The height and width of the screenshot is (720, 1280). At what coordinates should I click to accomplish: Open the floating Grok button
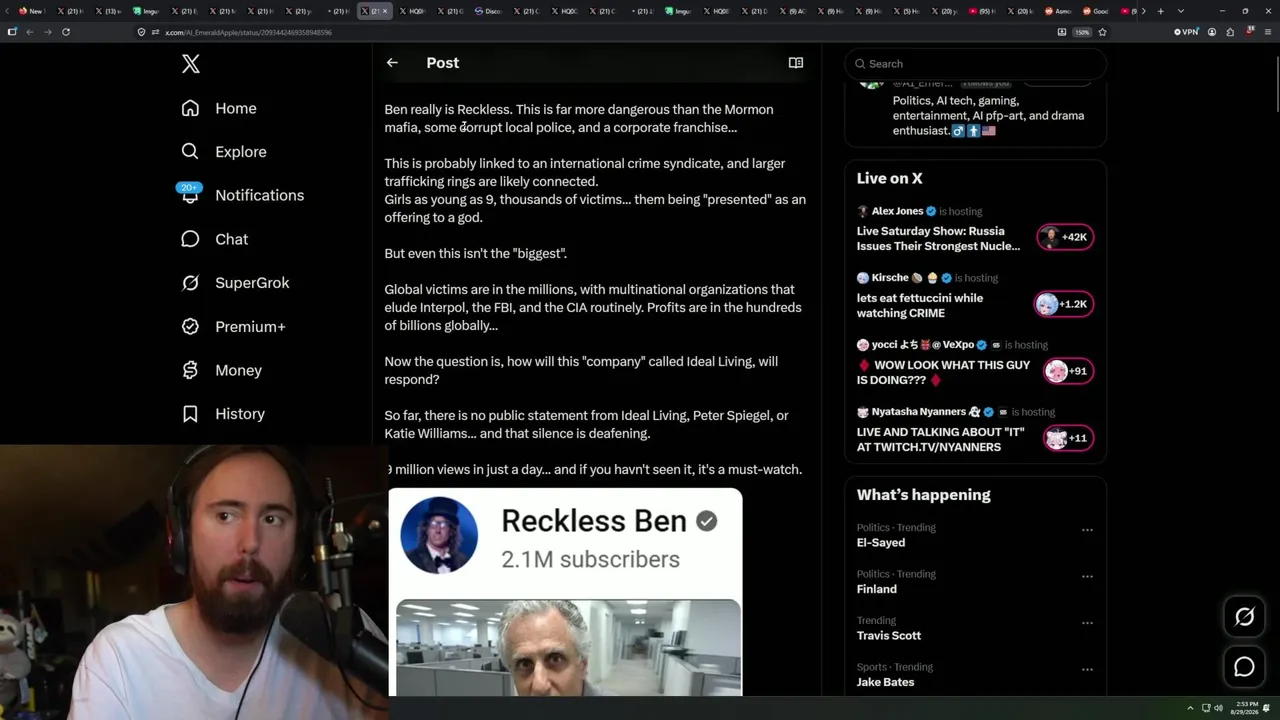click(1244, 617)
